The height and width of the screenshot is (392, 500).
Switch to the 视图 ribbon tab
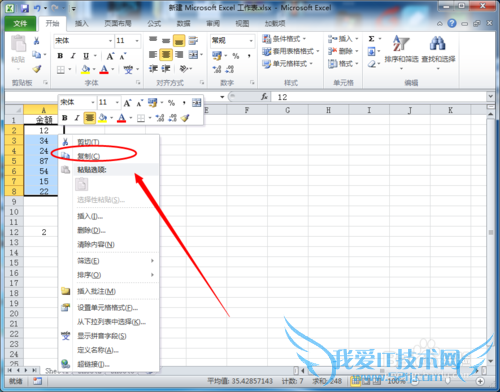(242, 23)
